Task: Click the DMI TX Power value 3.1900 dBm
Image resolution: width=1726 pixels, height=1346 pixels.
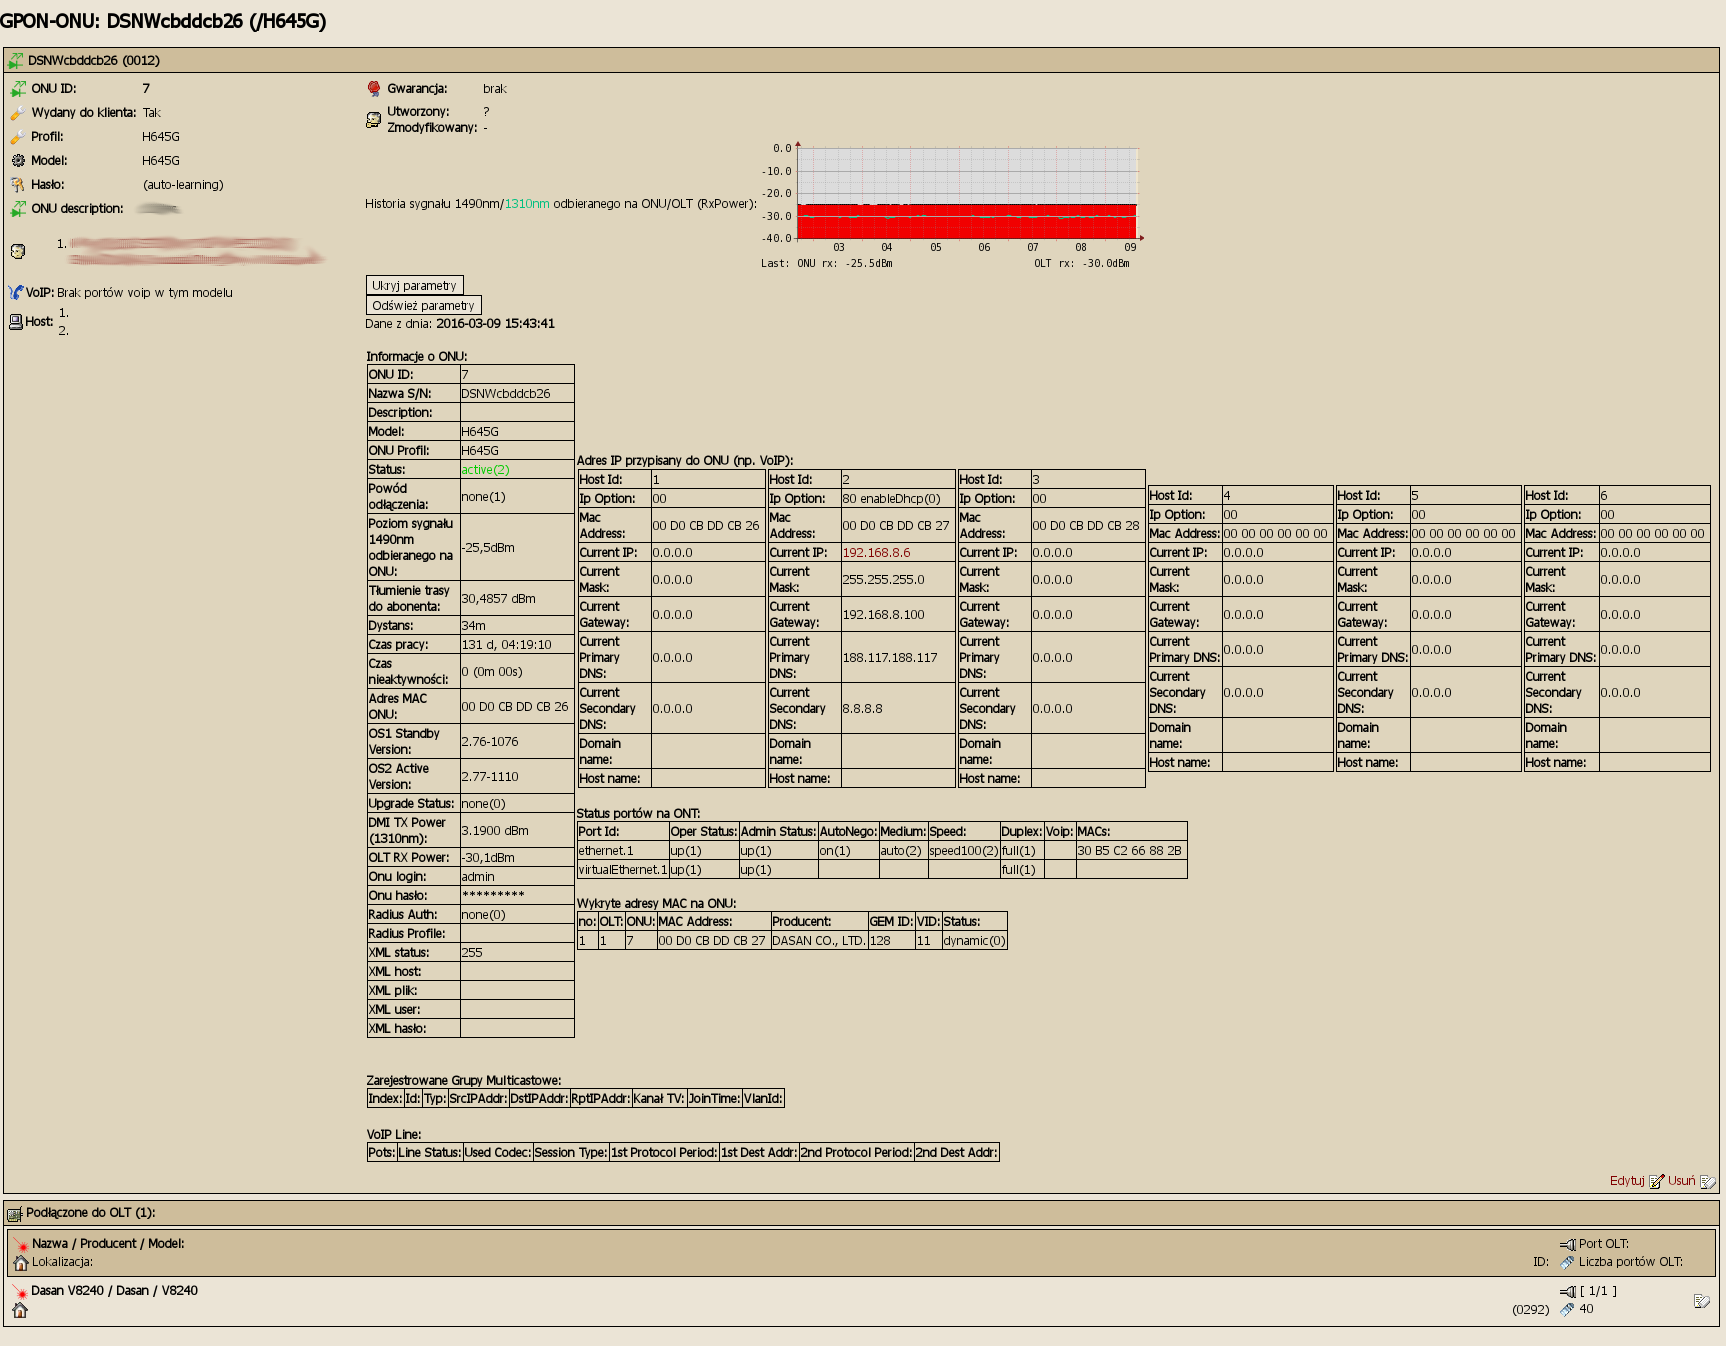Action: (495, 831)
